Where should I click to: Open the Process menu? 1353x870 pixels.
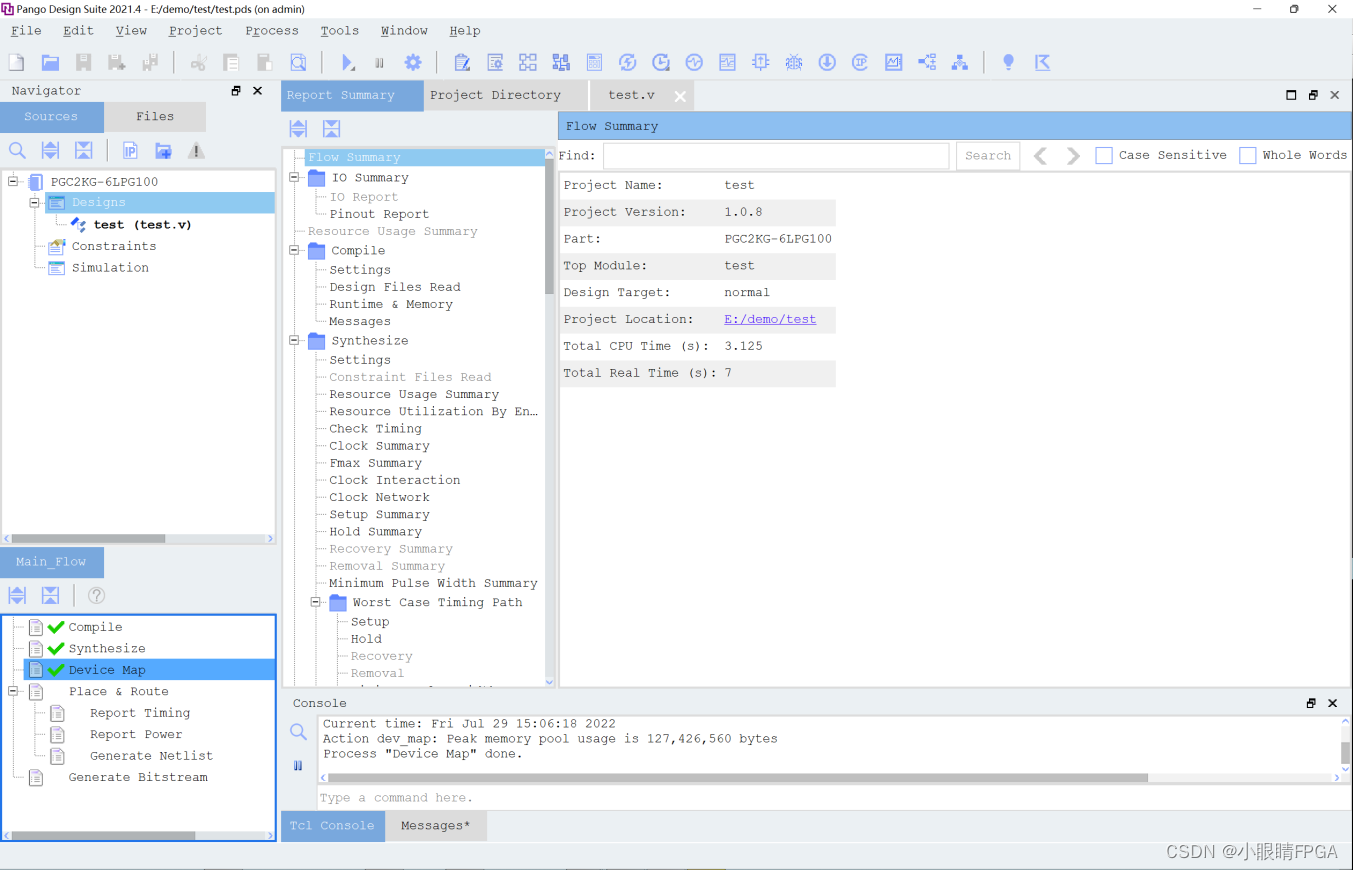(272, 31)
